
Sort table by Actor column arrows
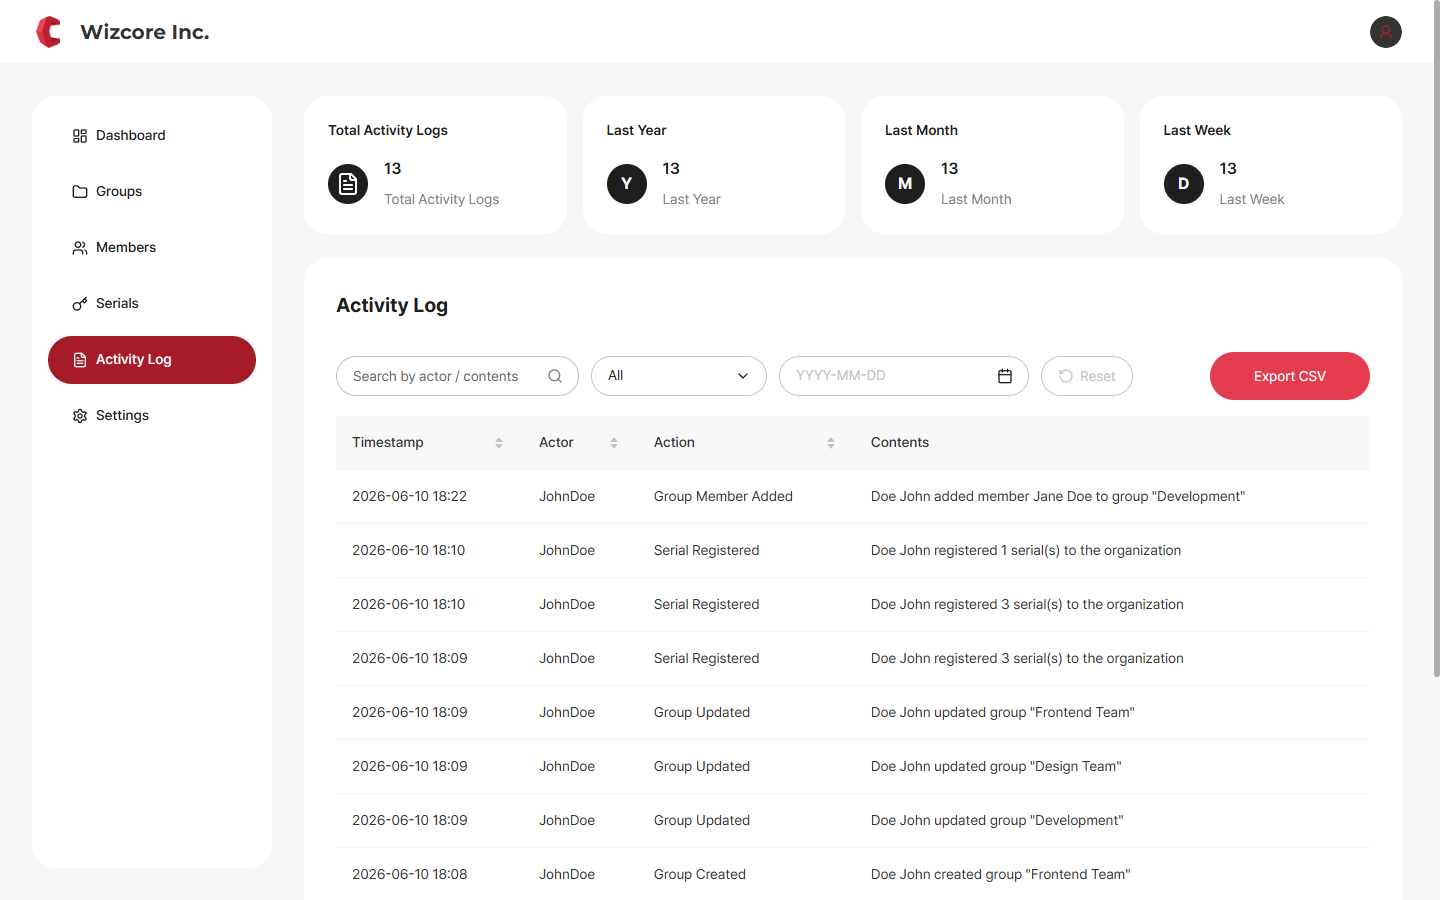coord(614,443)
